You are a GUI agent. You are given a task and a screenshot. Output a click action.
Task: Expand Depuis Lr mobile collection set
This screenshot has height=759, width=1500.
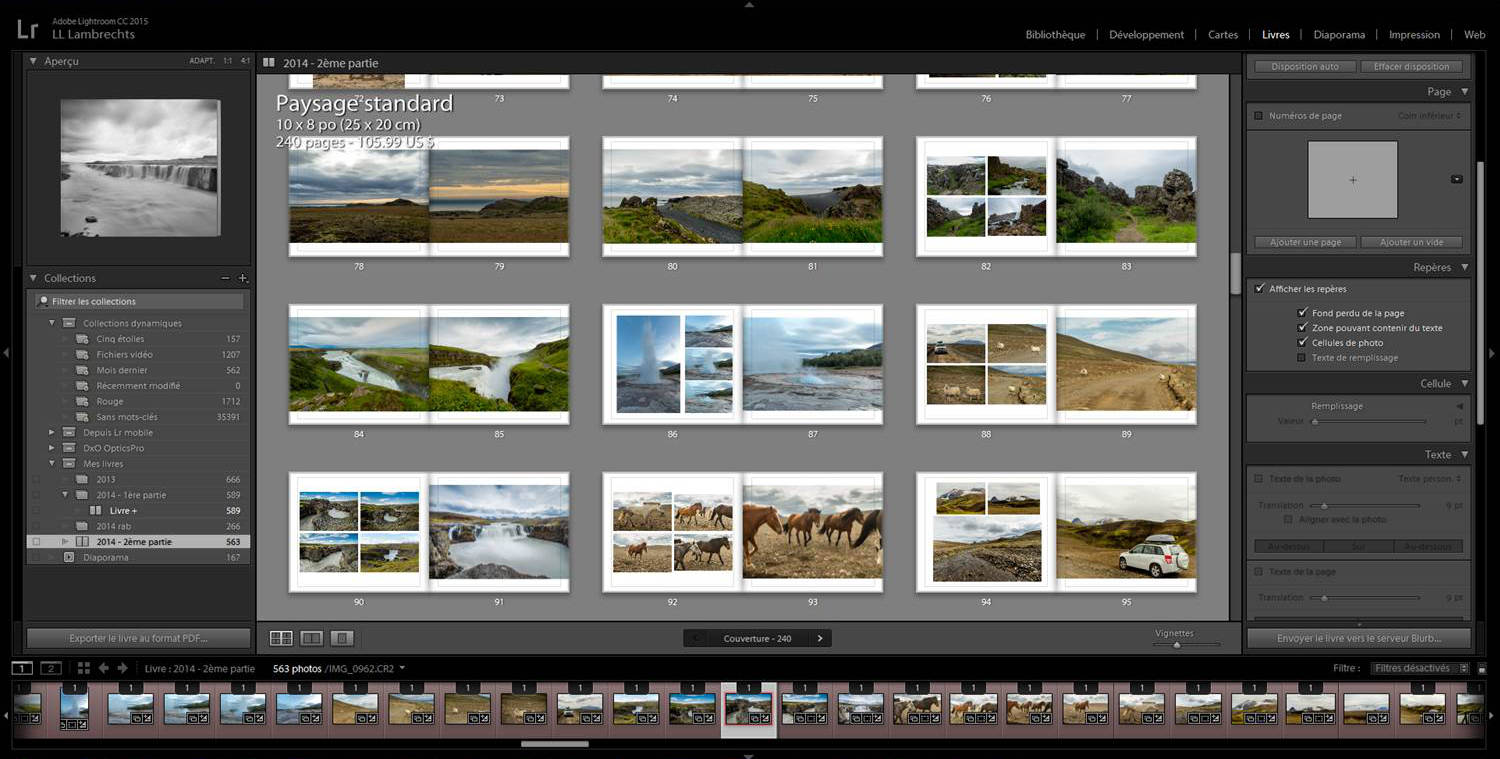coord(52,433)
